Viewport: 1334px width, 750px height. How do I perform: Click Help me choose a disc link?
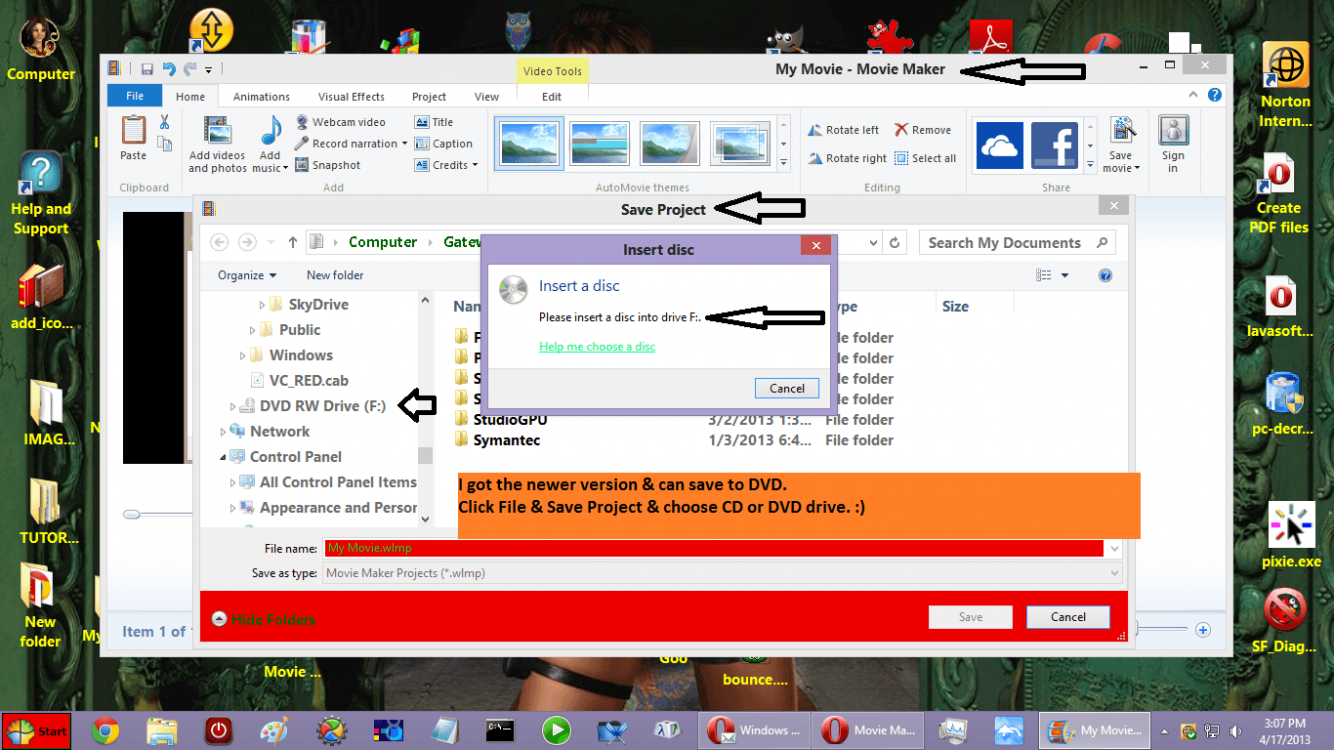click(x=597, y=347)
